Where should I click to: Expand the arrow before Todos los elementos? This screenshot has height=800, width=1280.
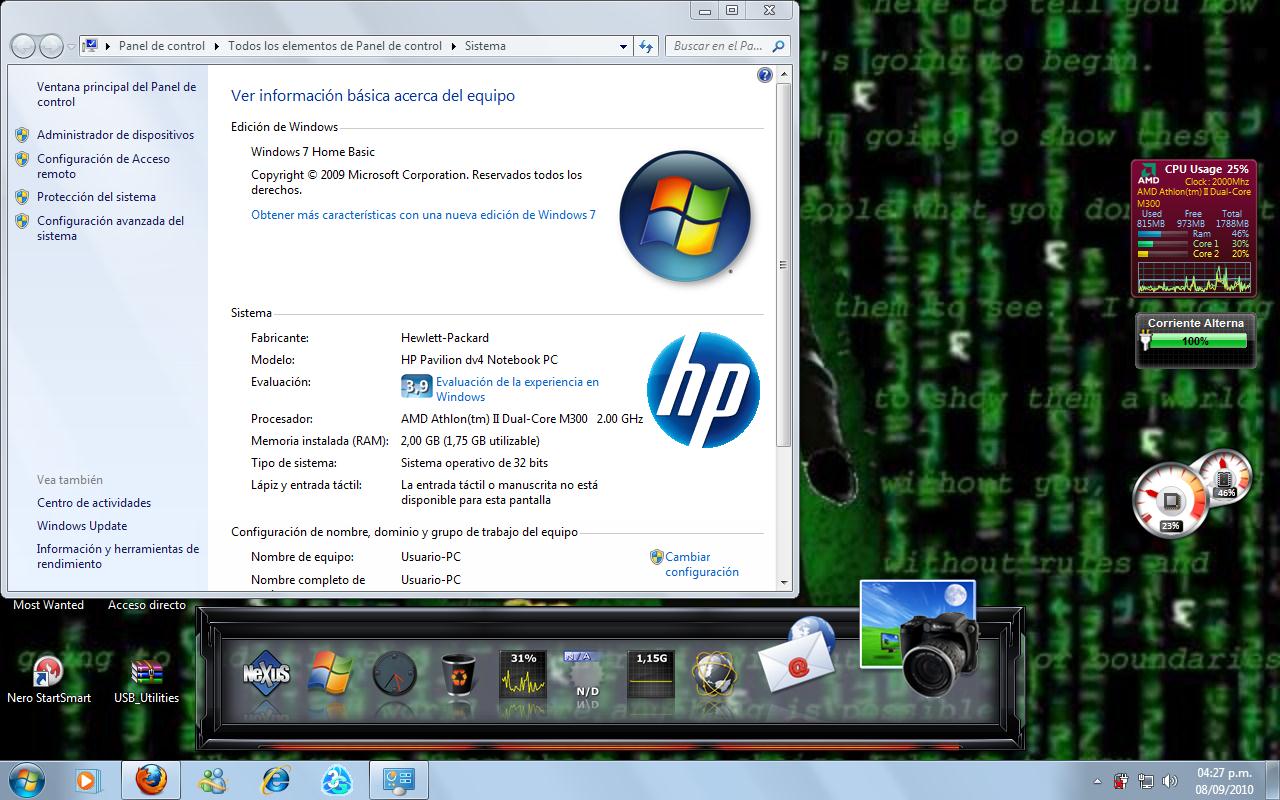coord(218,46)
